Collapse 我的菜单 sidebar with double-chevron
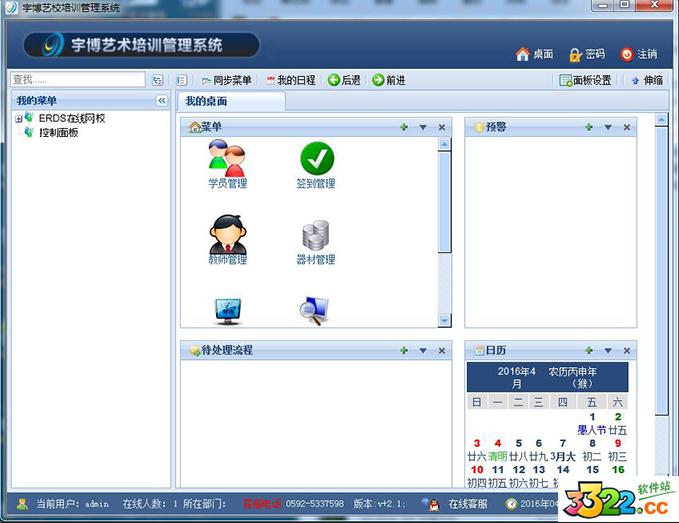This screenshot has width=679, height=523. click(x=162, y=100)
